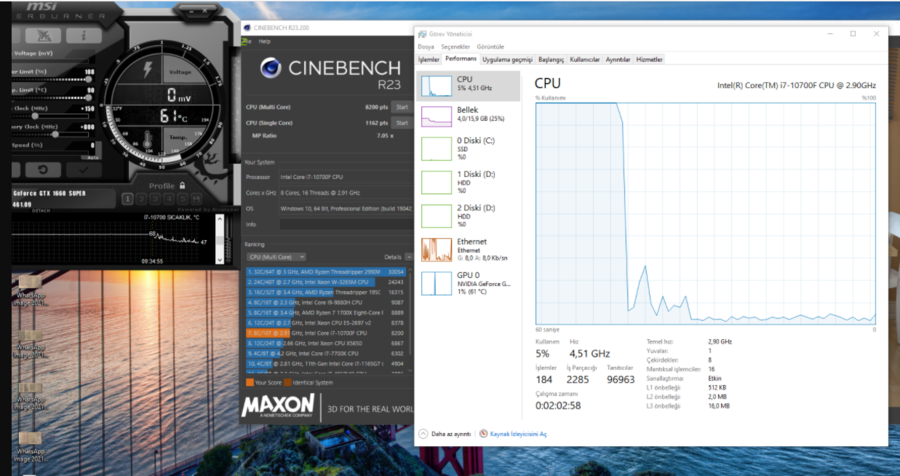Viewport: 900px width, 476px height.
Task: Select highlighted ranking row 7 Intel Core i7-10700F
Action: (x=326, y=333)
